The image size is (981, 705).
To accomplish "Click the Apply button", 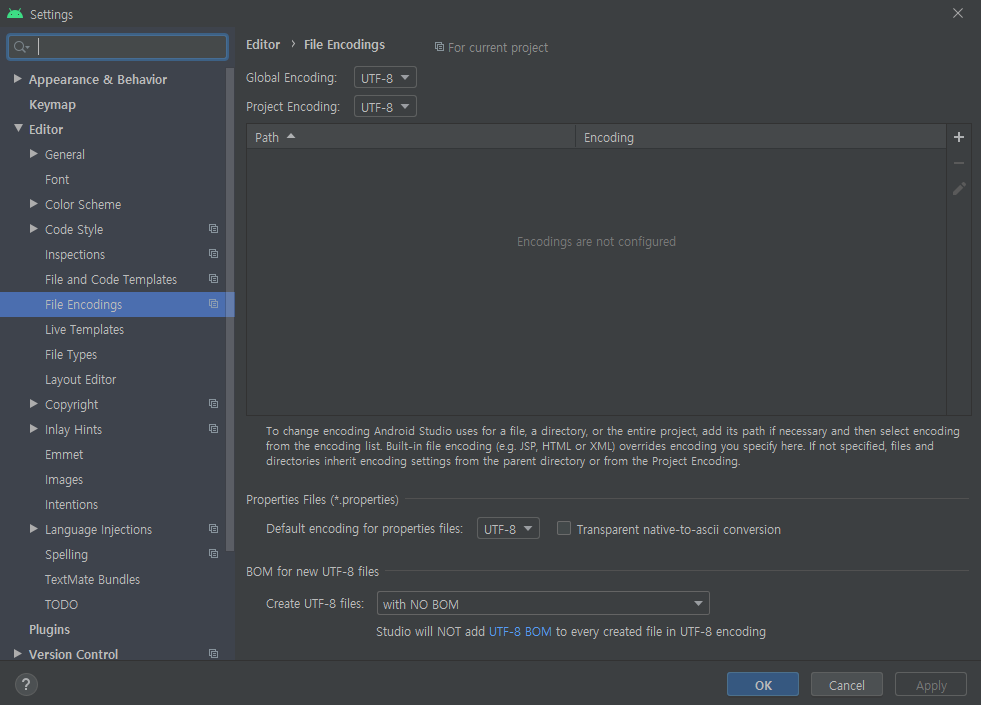I will pos(931,684).
